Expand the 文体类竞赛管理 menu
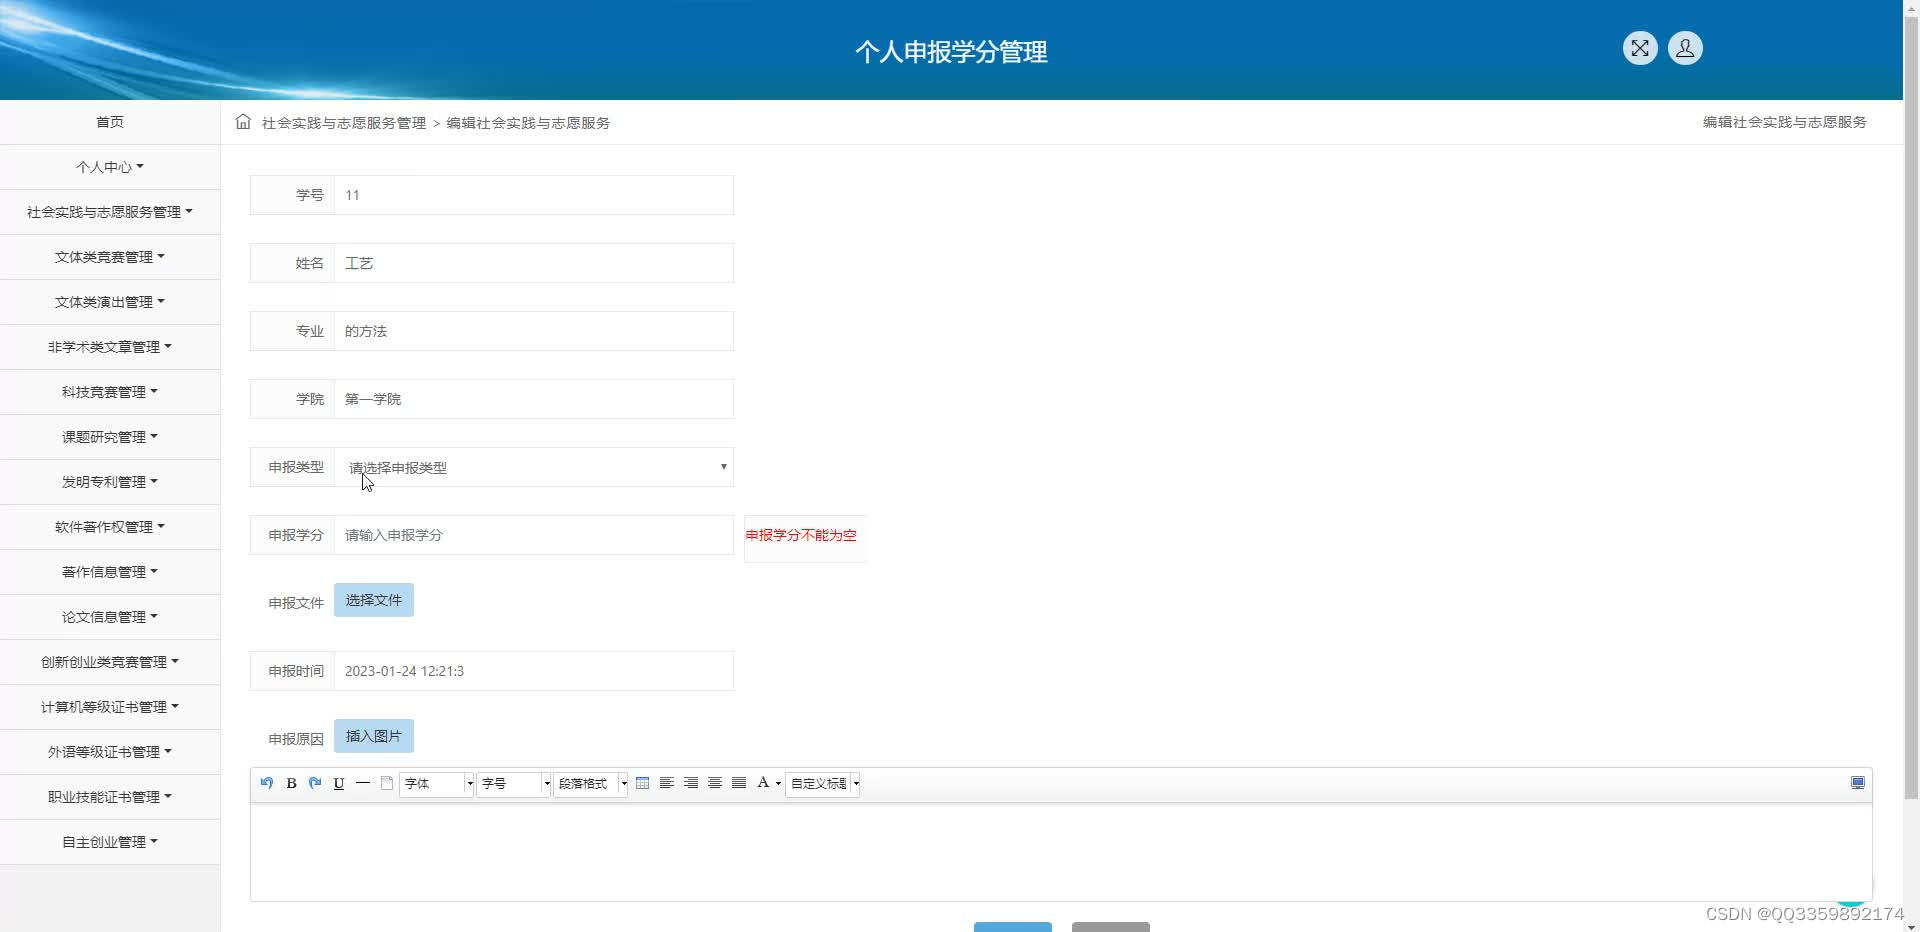 pos(110,257)
